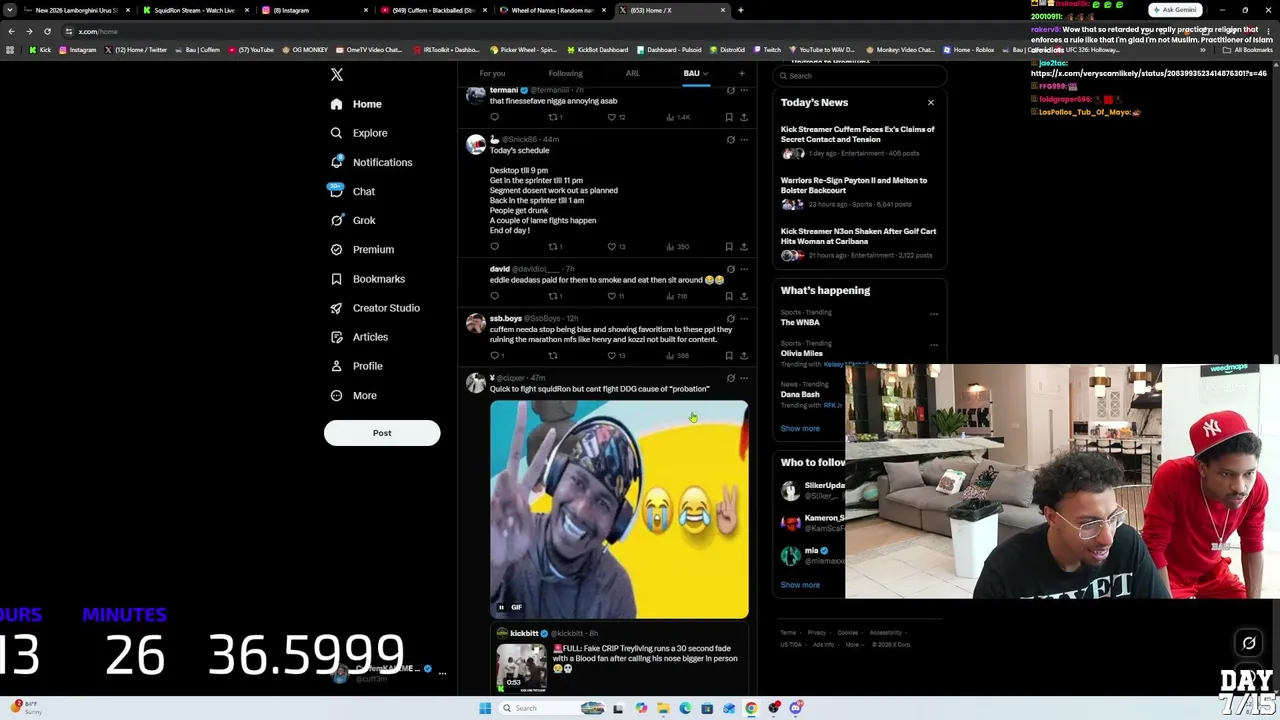Screen dimensions: 1280x720
Task: Open Notifications bell icon
Action: (x=336, y=162)
